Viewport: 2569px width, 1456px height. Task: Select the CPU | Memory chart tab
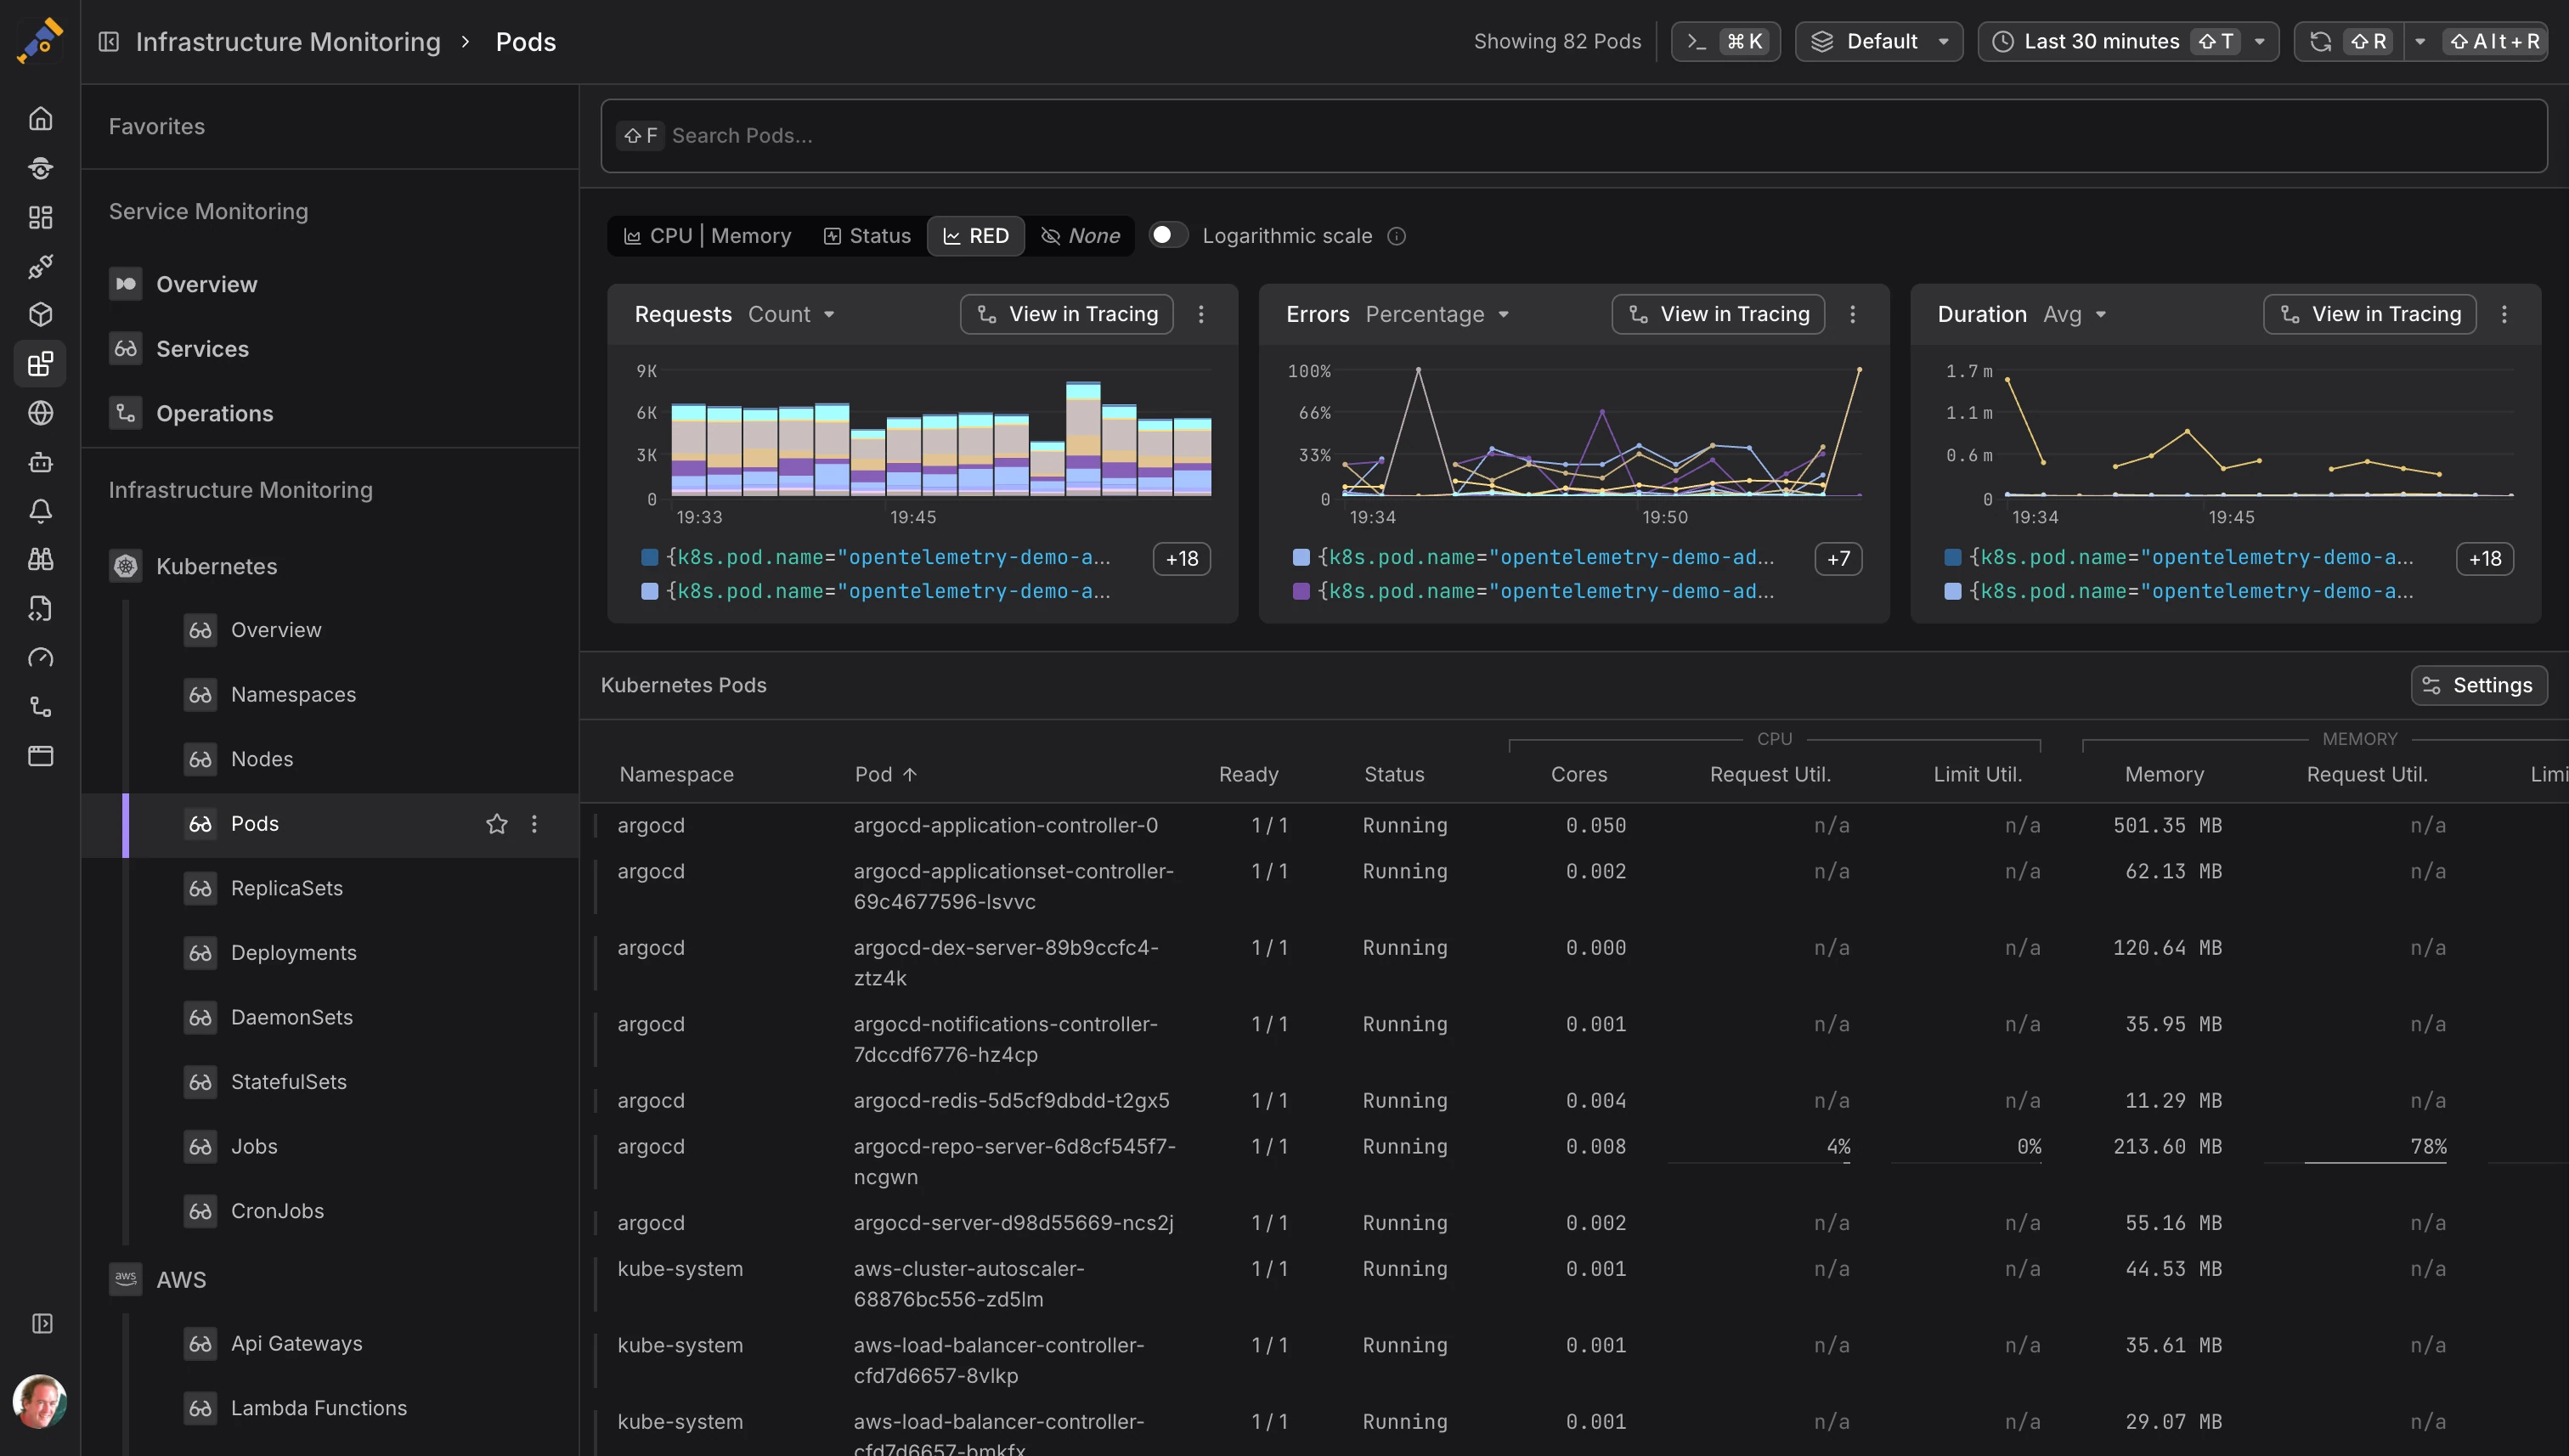pyautogui.click(x=708, y=236)
